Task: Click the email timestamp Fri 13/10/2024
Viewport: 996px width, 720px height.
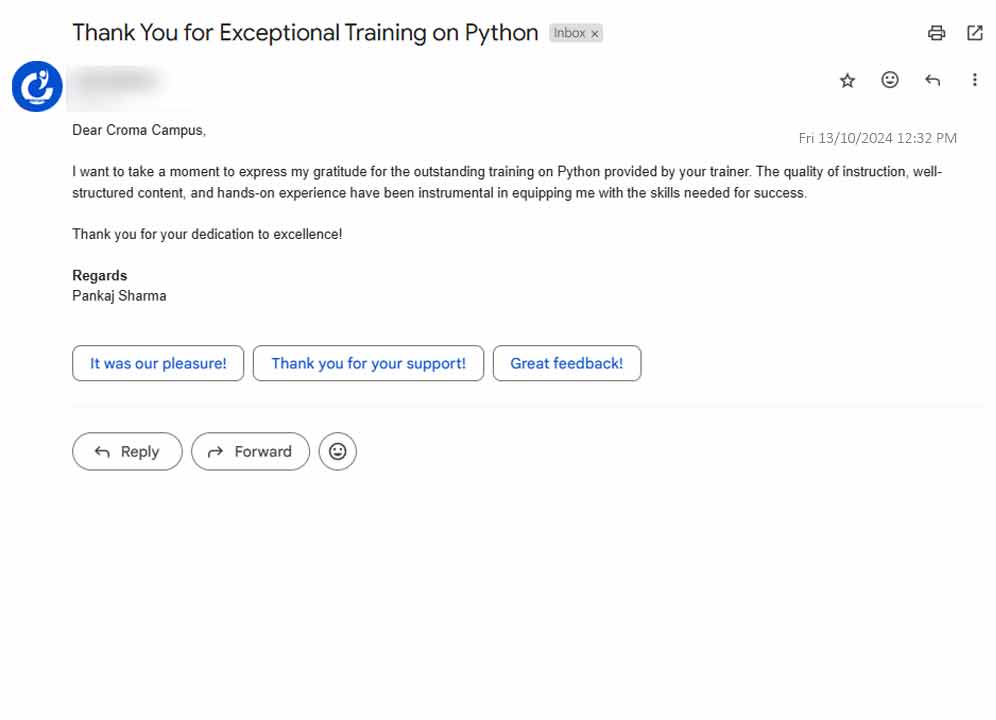Action: [877, 138]
